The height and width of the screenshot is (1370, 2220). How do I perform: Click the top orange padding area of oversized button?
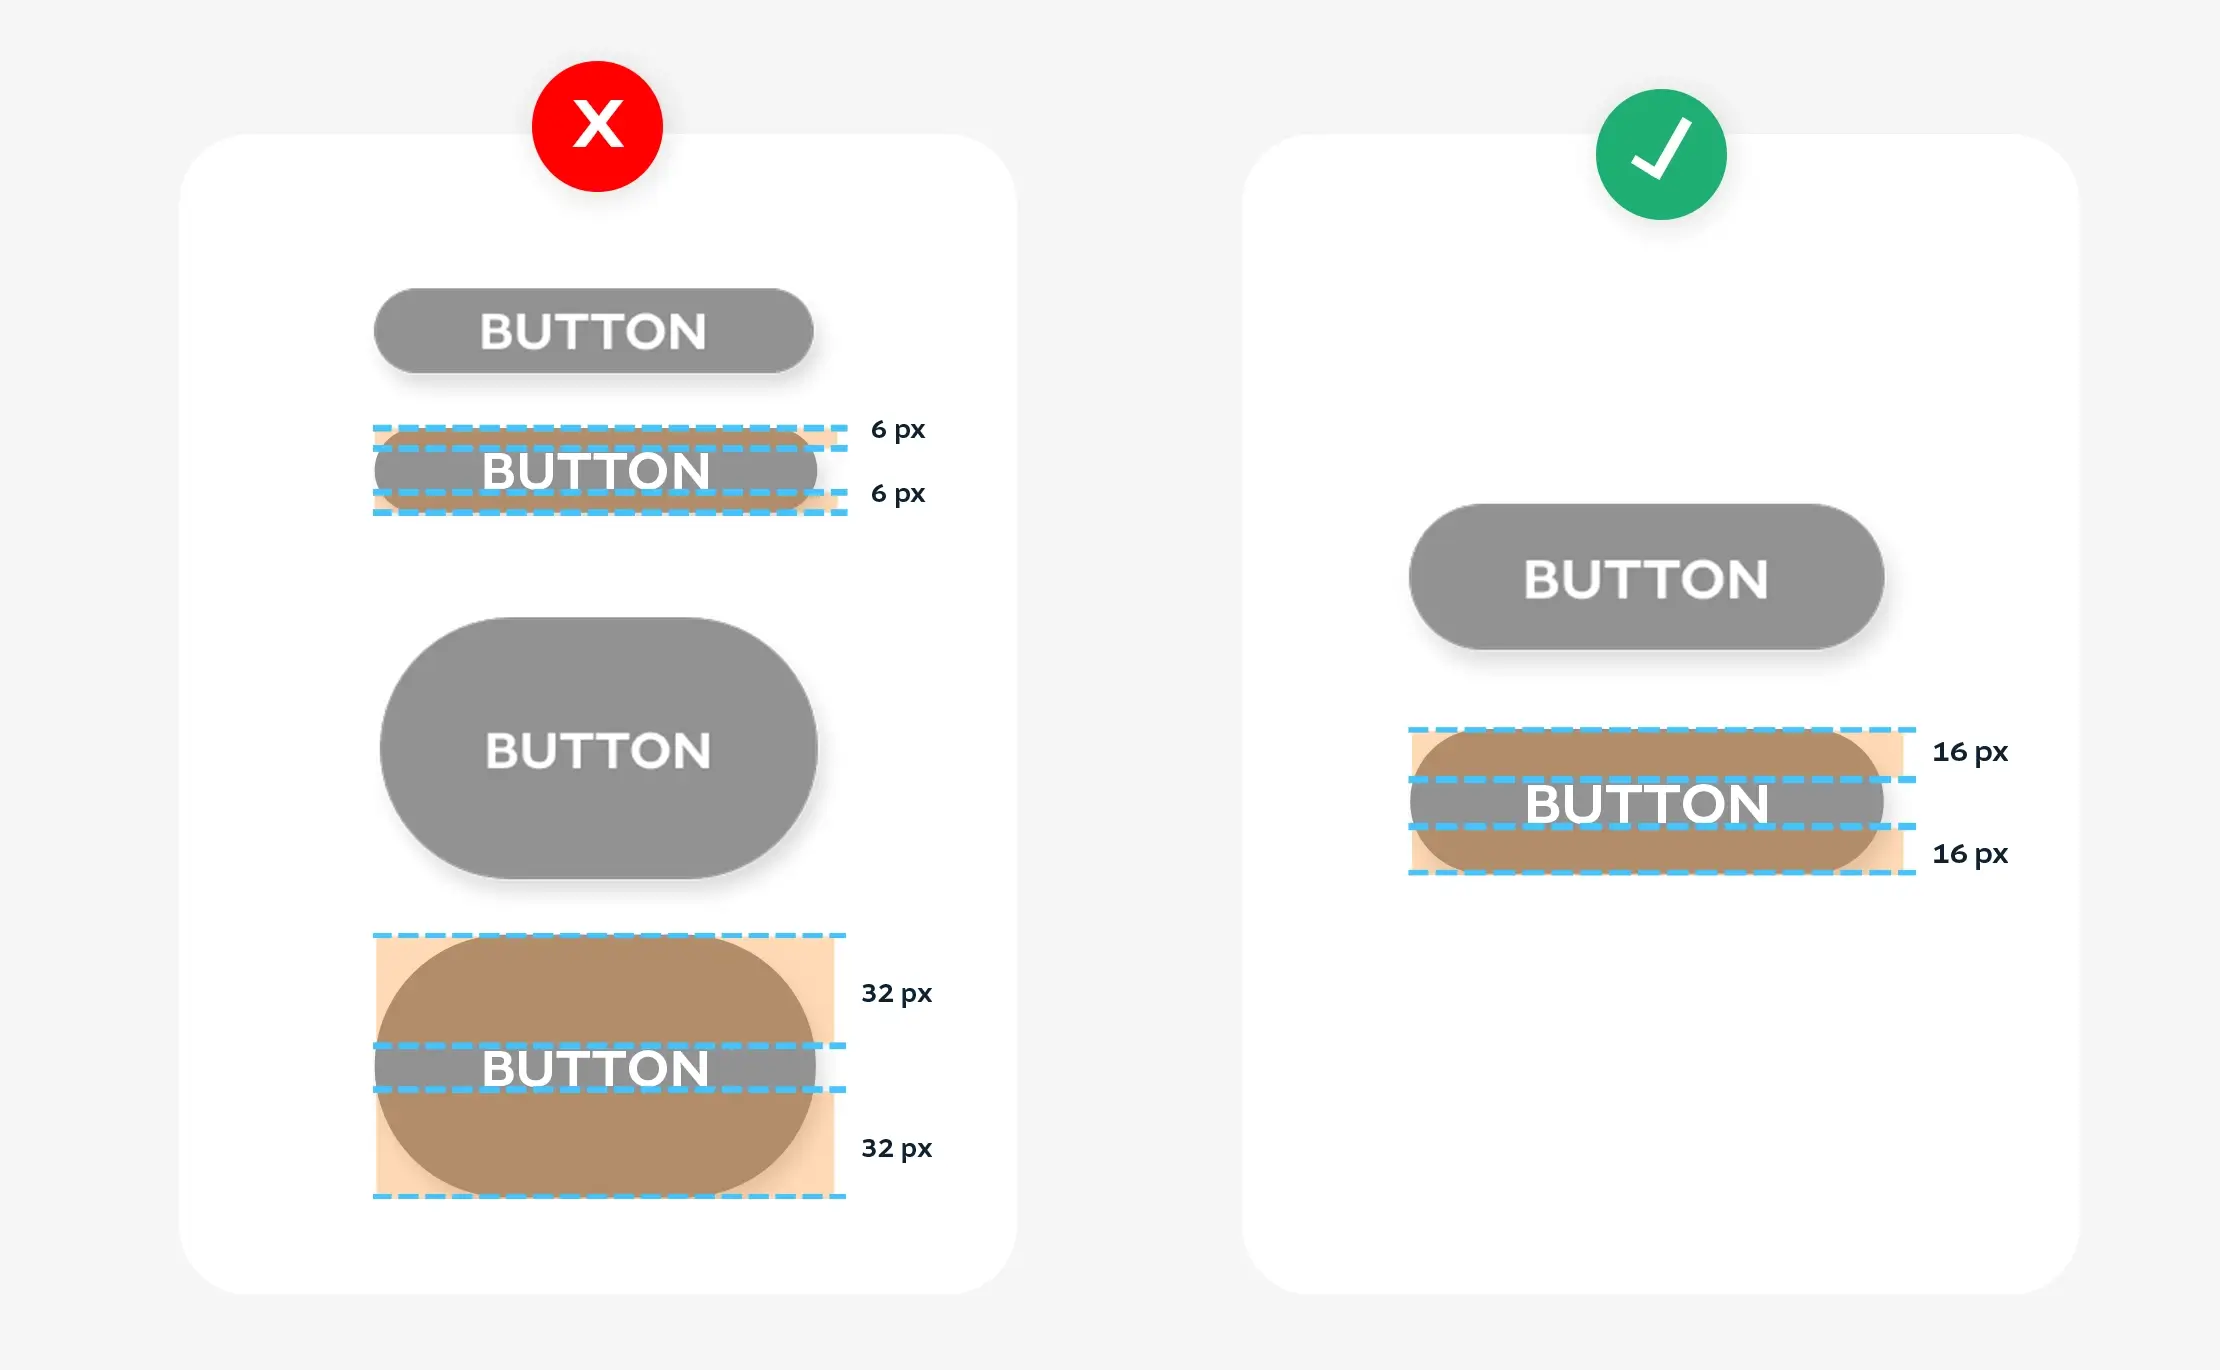pos(605,991)
